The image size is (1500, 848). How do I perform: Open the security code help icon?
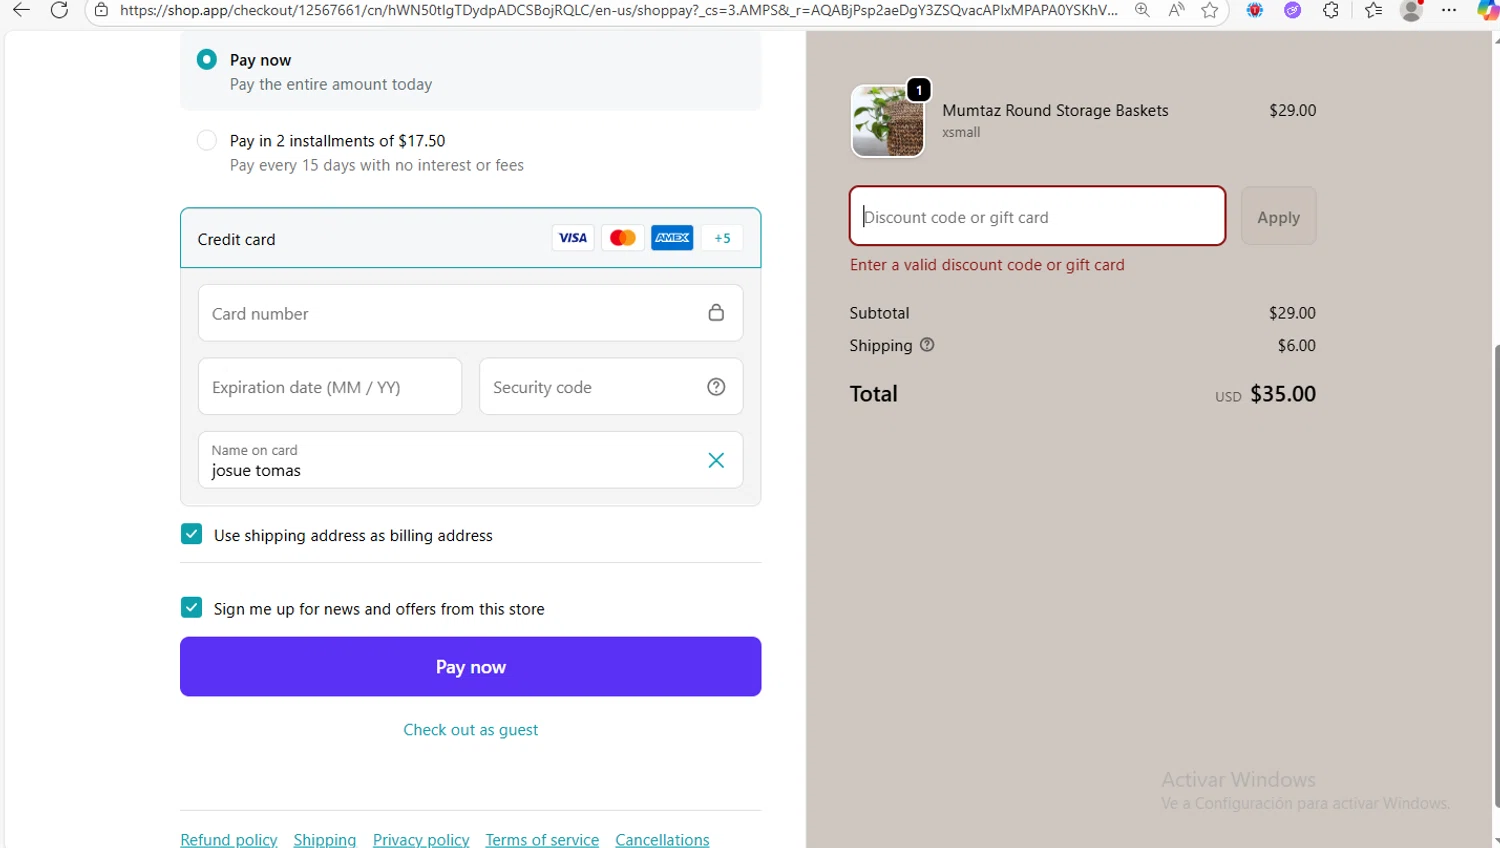(716, 387)
